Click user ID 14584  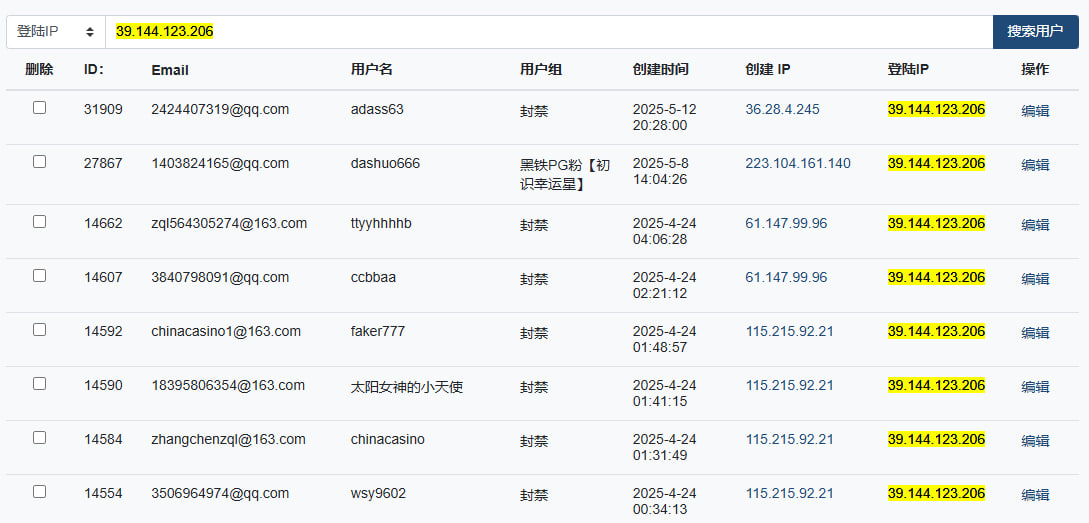click(103, 440)
